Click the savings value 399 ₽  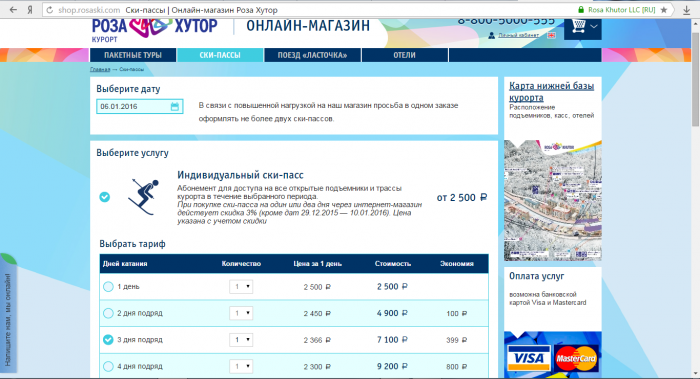pos(456,340)
